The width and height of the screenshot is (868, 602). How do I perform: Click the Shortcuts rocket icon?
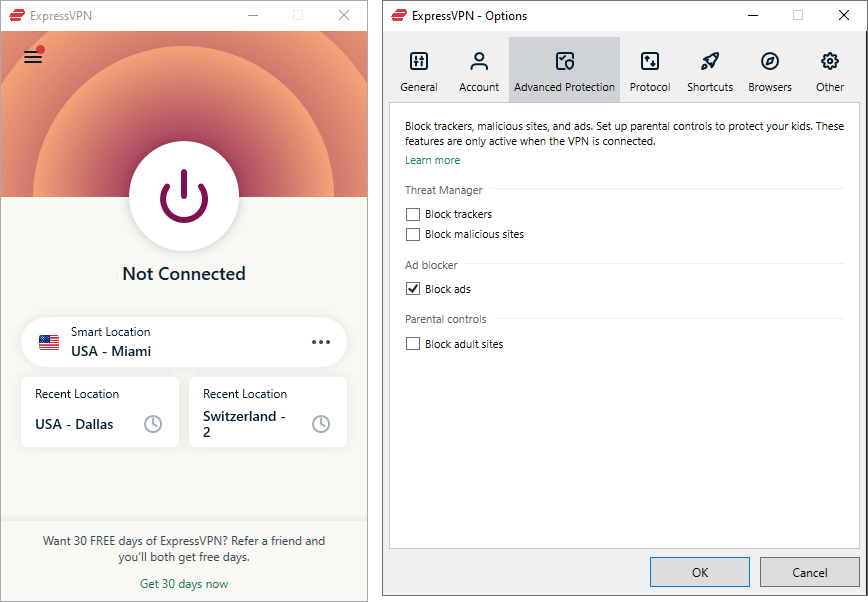tap(710, 61)
